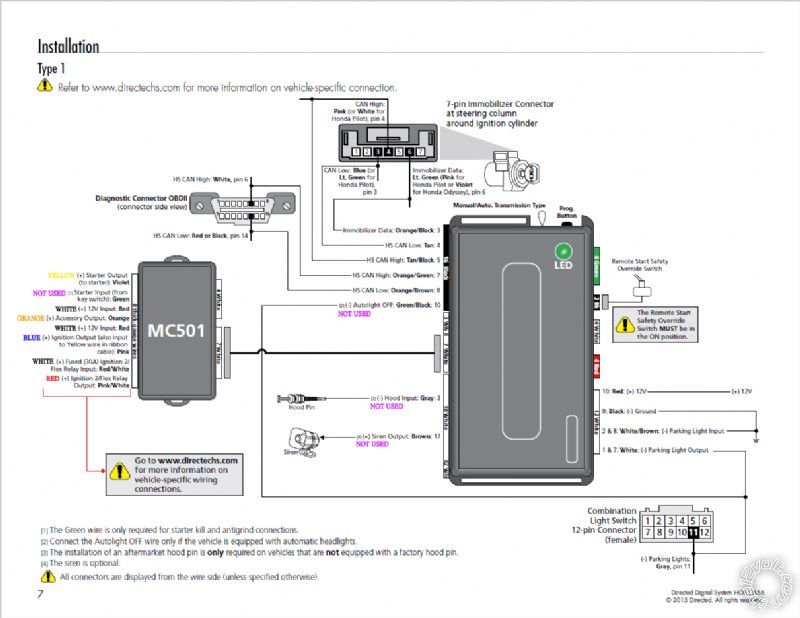Click the Prog. Button on main module
This screenshot has width=800, height=618.
click(567, 223)
